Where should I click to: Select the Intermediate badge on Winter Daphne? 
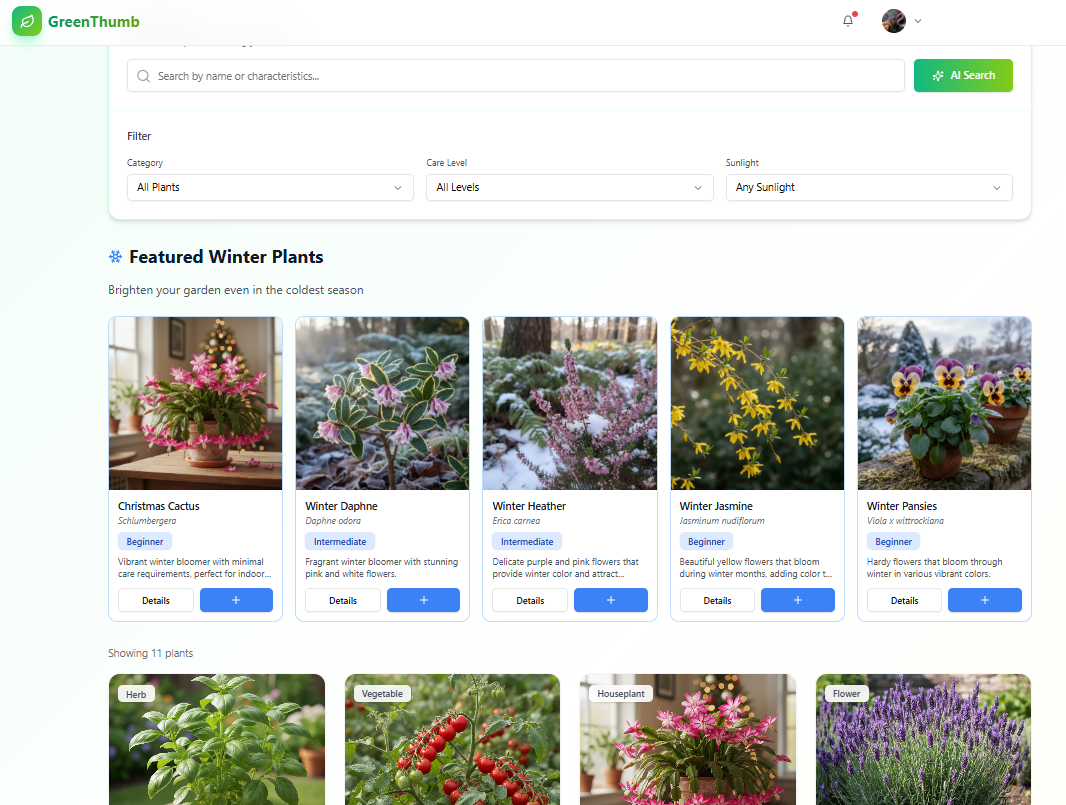click(x=340, y=541)
